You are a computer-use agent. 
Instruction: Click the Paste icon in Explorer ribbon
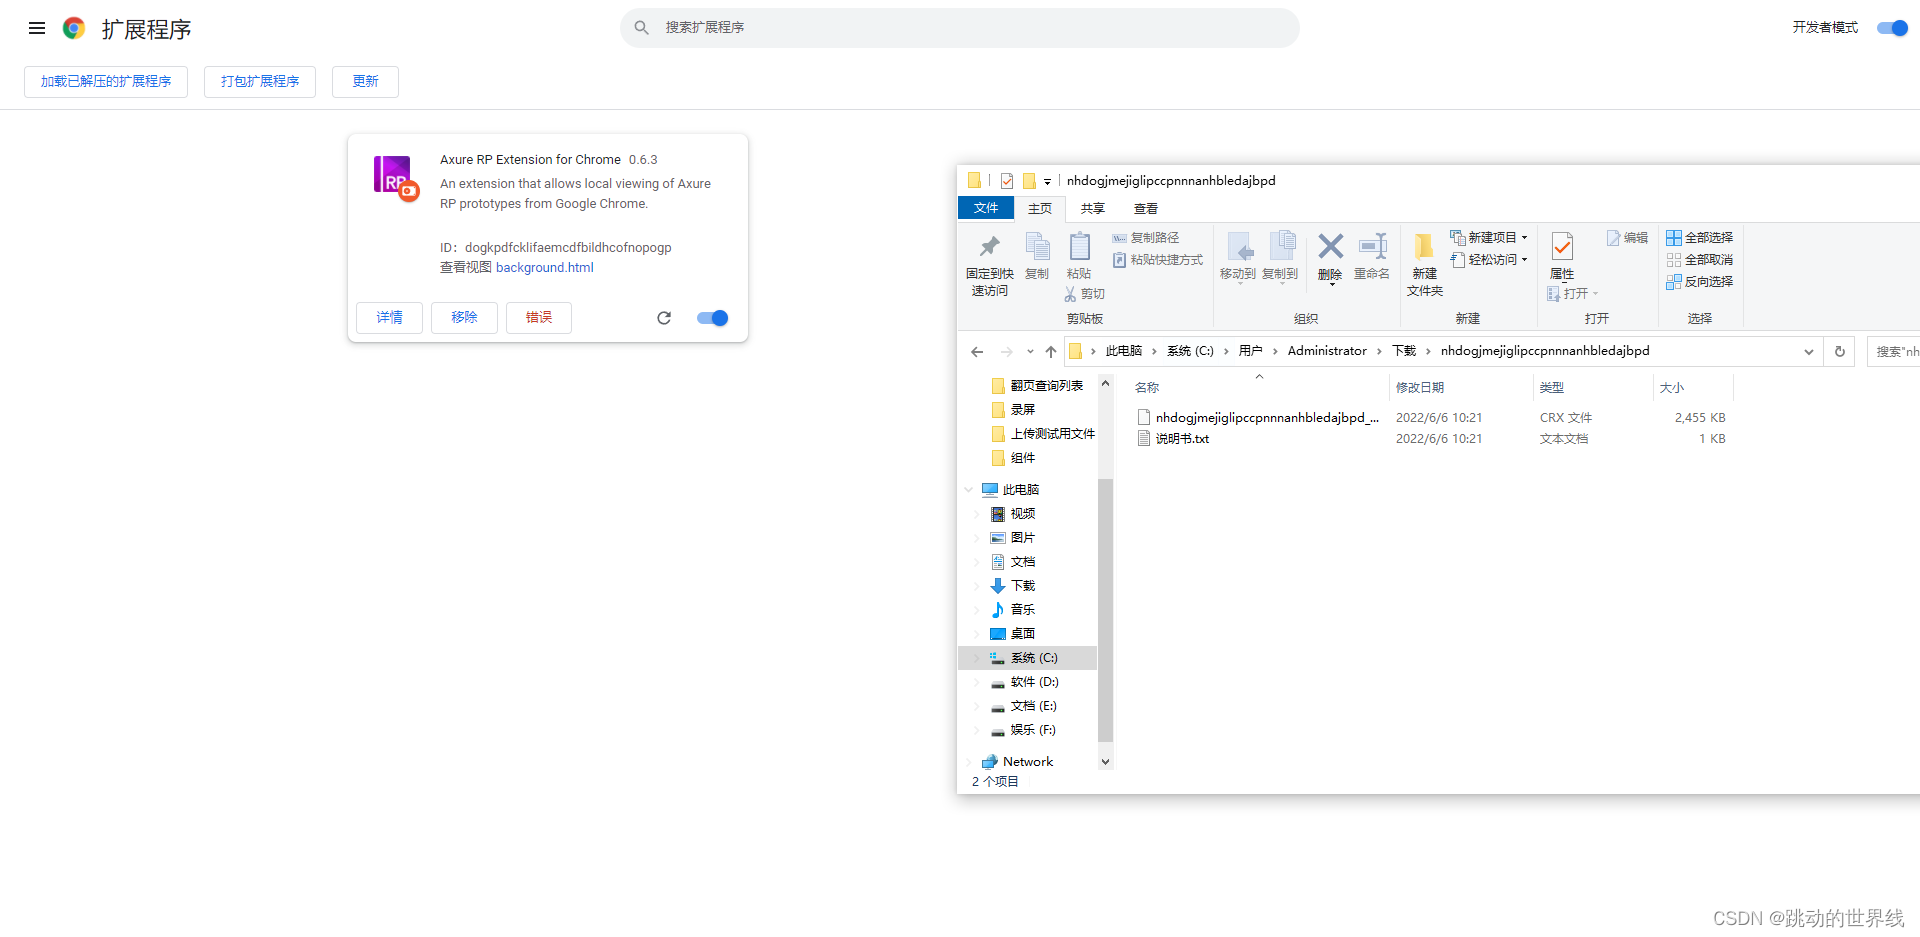point(1079,256)
